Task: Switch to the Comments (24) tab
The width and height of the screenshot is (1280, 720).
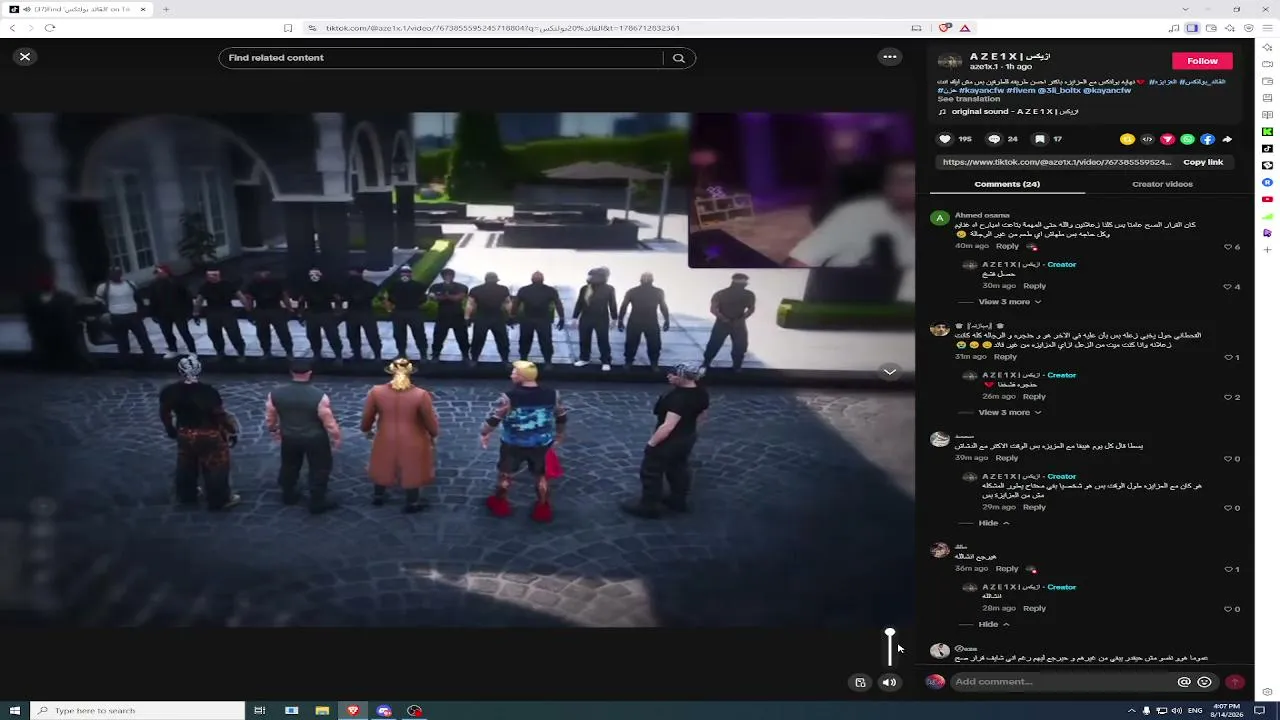Action: click(x=1007, y=184)
